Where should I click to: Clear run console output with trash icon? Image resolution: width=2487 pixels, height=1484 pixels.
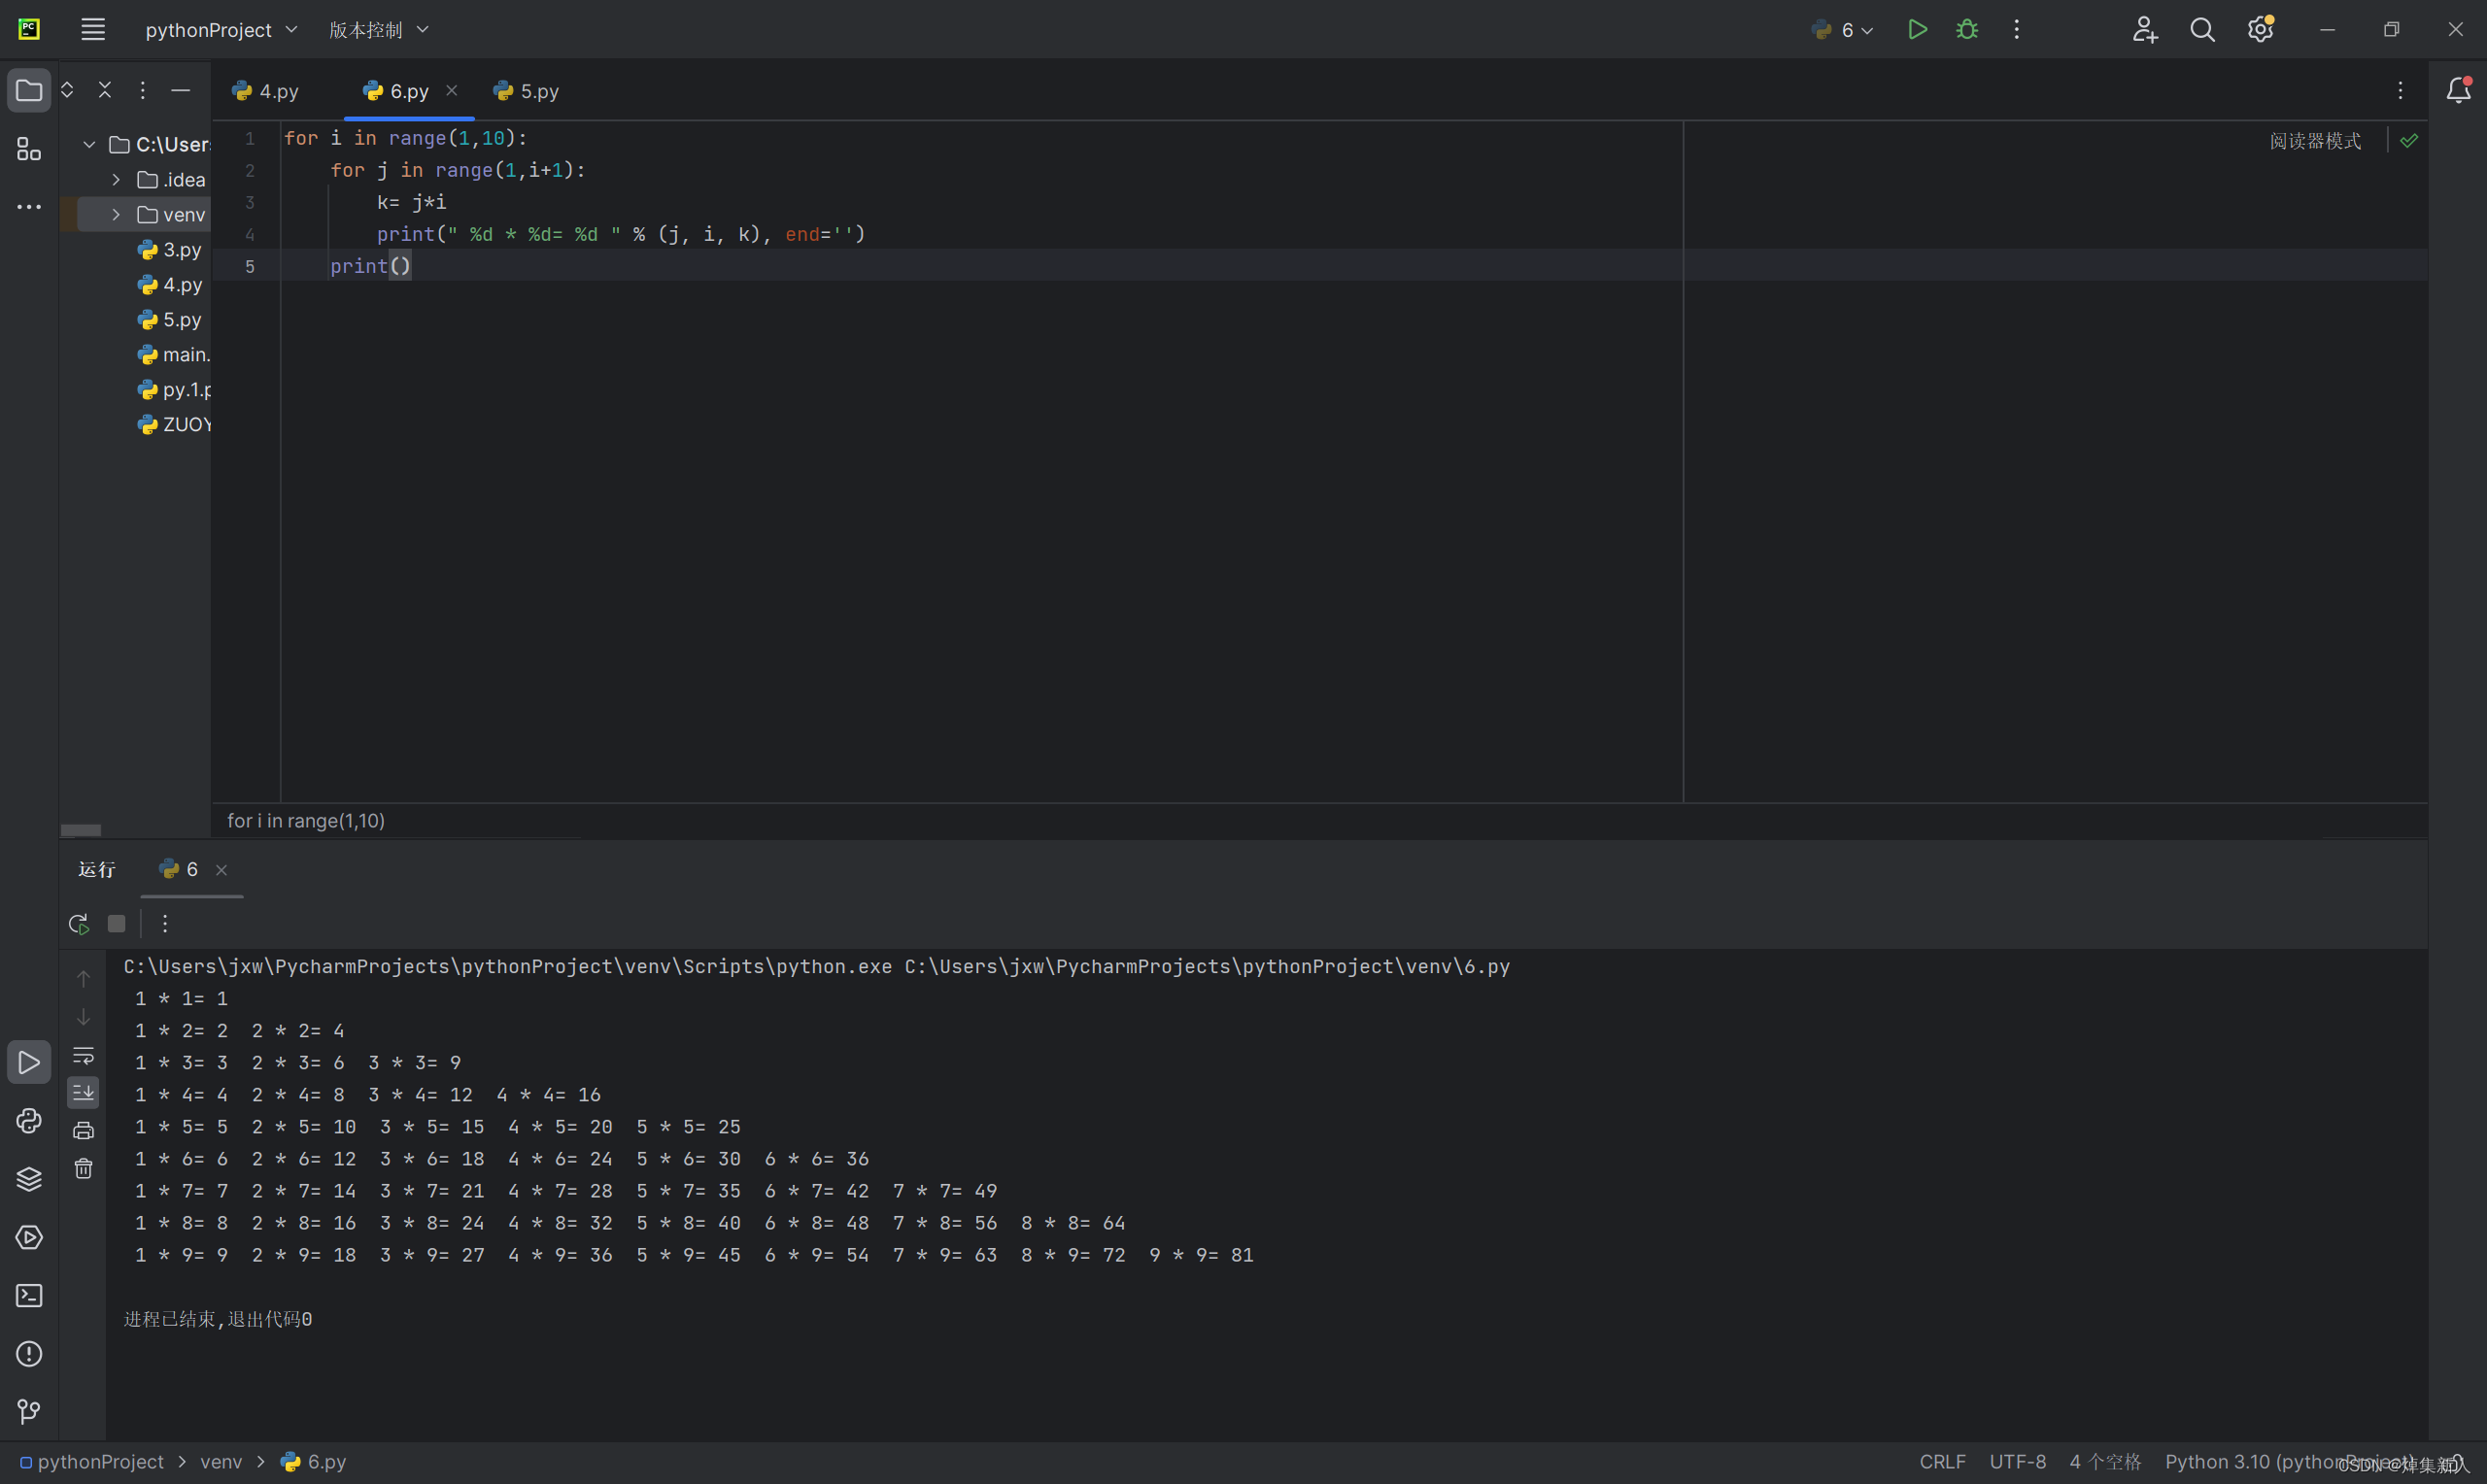coord(84,1168)
